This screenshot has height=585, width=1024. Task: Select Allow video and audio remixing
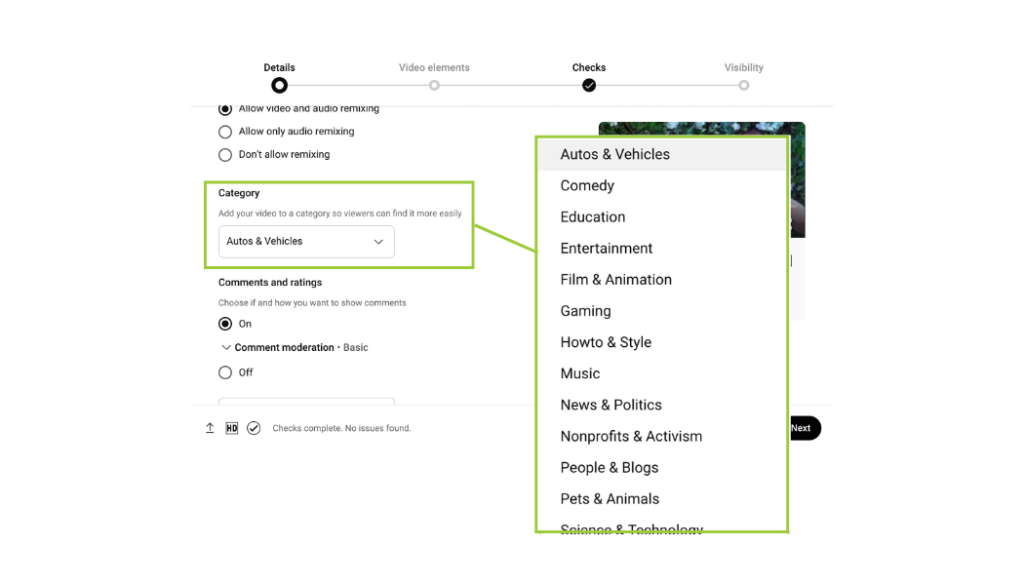click(225, 109)
